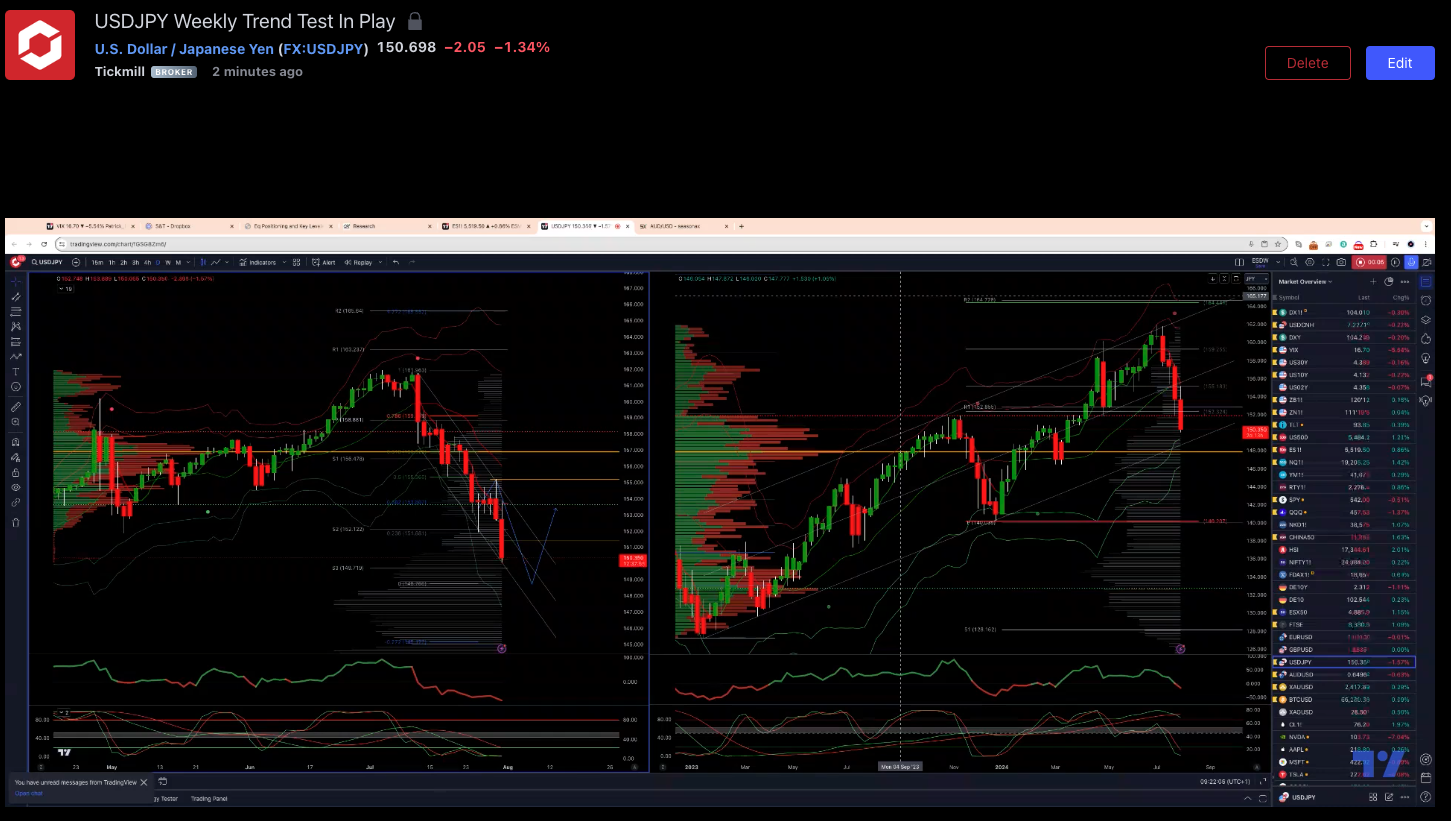This screenshot has height=821, width=1451.
Task: Switch to the VIX browser tab in the chart image
Action: pyautogui.click(x=91, y=226)
